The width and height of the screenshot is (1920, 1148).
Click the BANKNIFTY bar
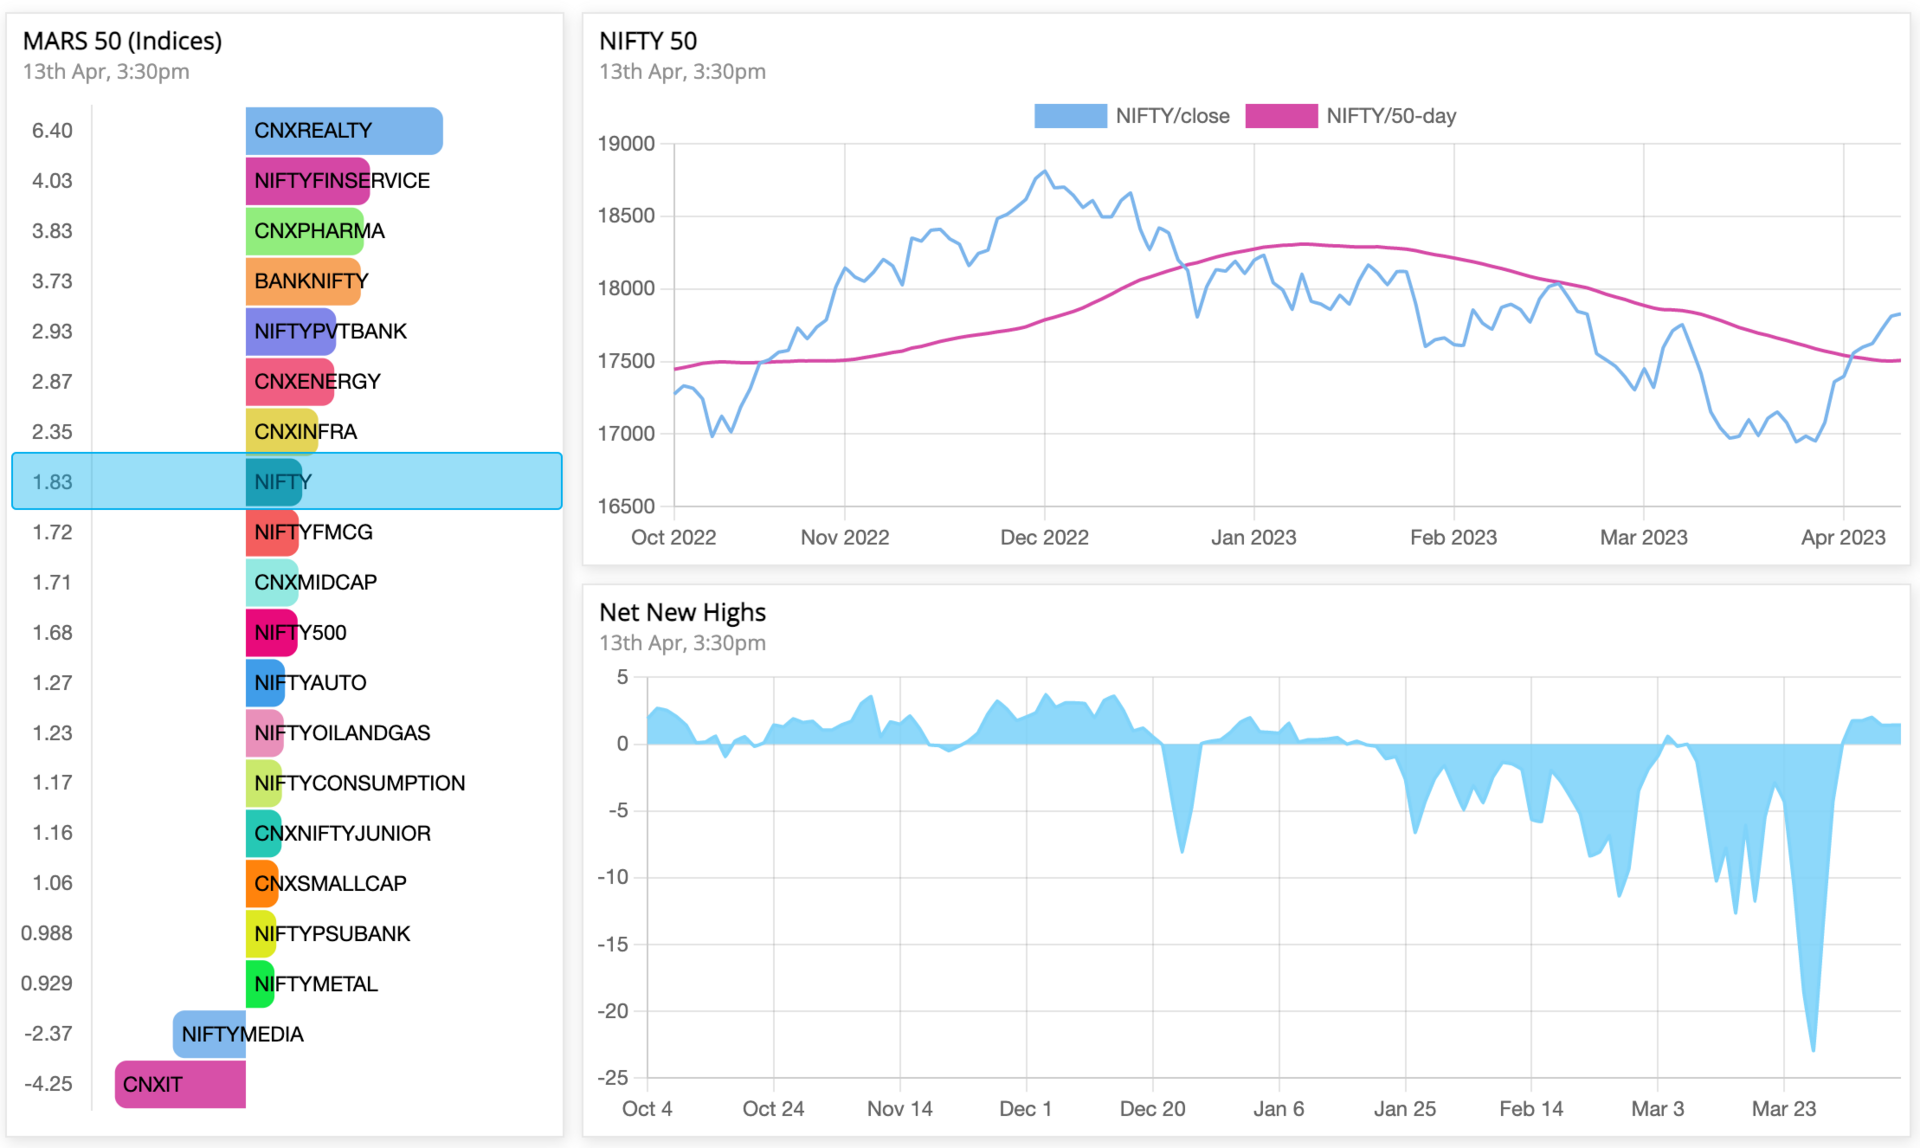pos(303,281)
